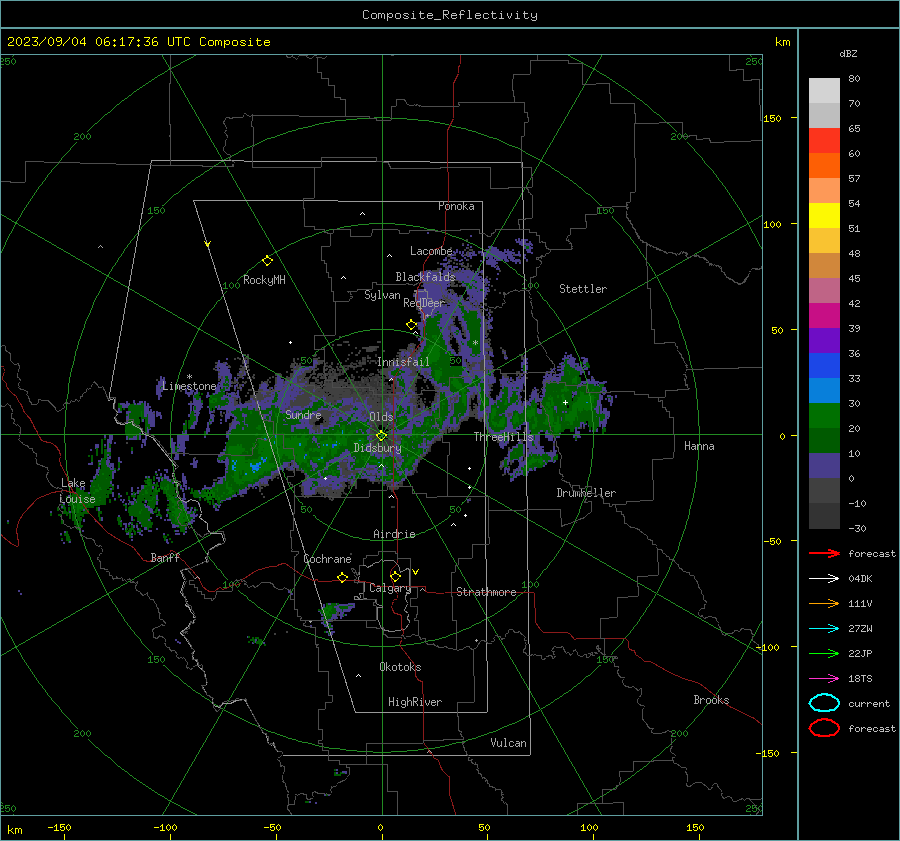Click the Vulcan label

(508, 743)
